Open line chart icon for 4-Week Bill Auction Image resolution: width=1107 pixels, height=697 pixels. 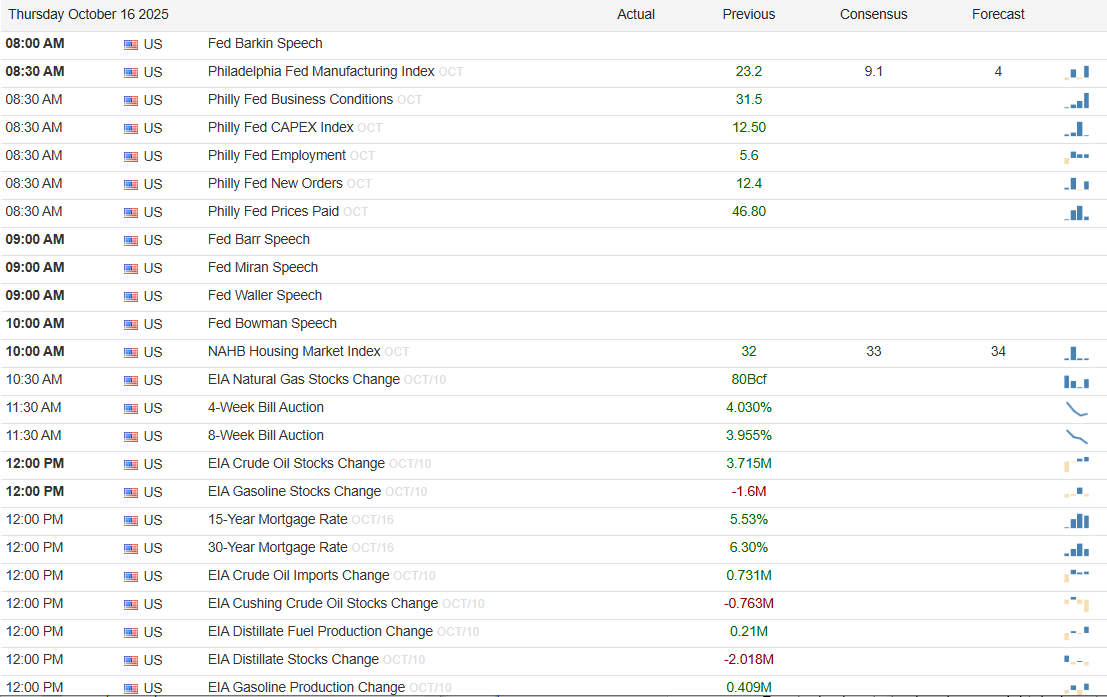tap(1077, 408)
